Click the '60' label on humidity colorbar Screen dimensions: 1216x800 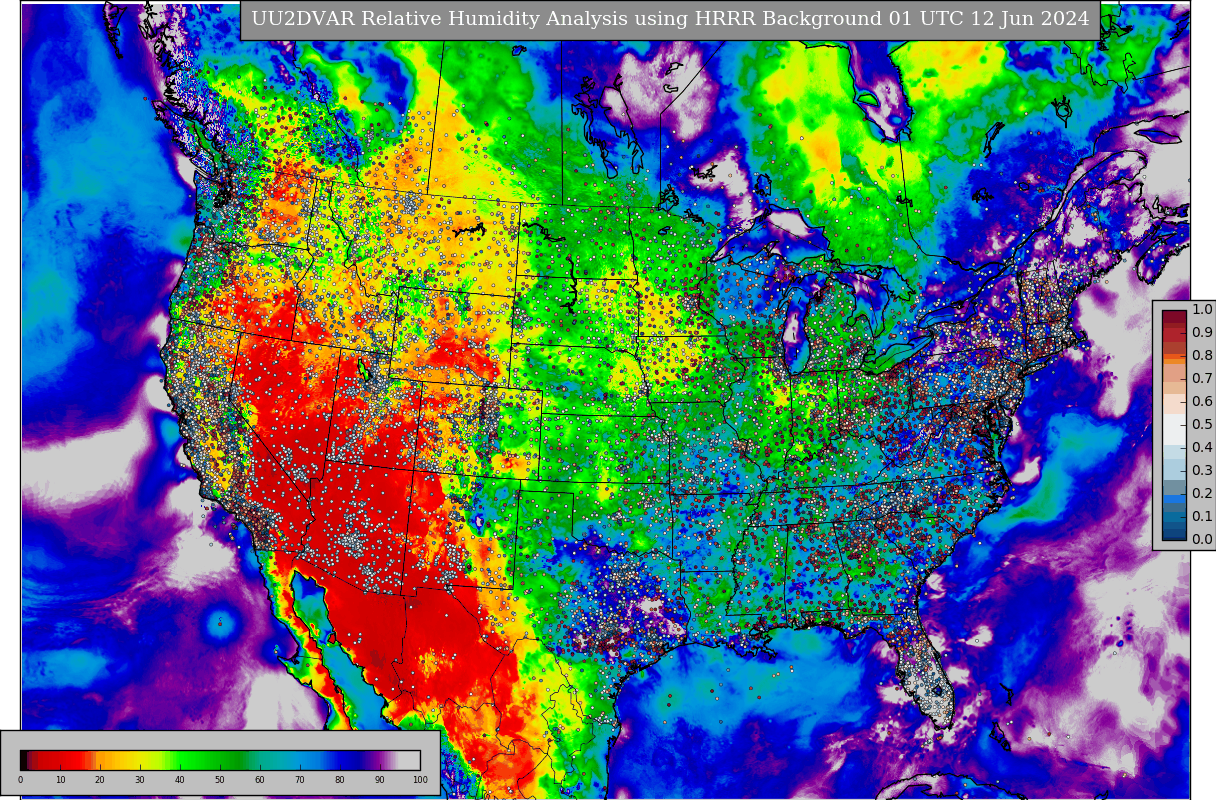point(260,780)
